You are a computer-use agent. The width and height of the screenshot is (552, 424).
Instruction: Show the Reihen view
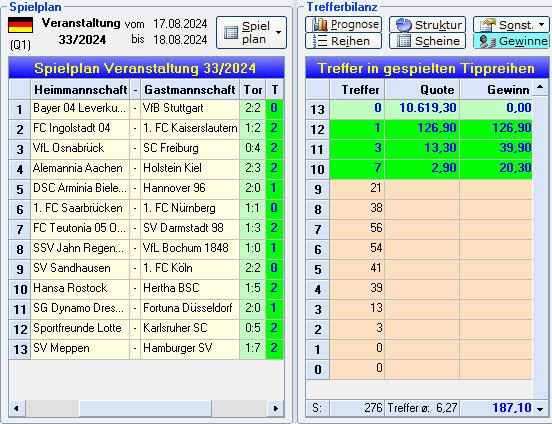click(344, 41)
